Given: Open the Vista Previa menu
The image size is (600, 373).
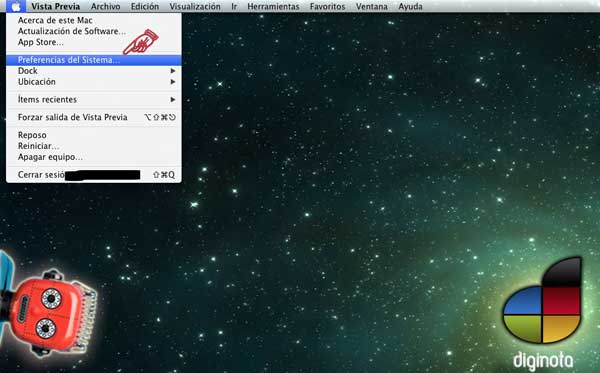Looking at the screenshot, I should click(x=55, y=7).
